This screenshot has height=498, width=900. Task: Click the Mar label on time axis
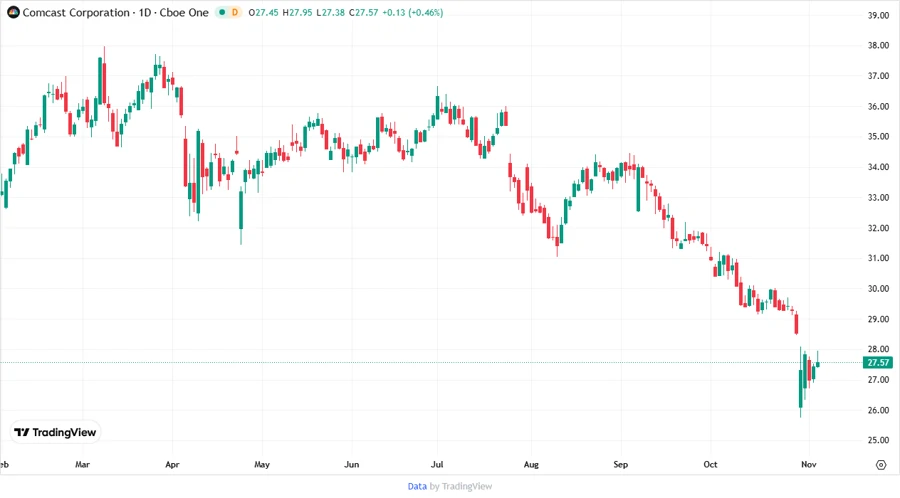[x=82, y=464]
